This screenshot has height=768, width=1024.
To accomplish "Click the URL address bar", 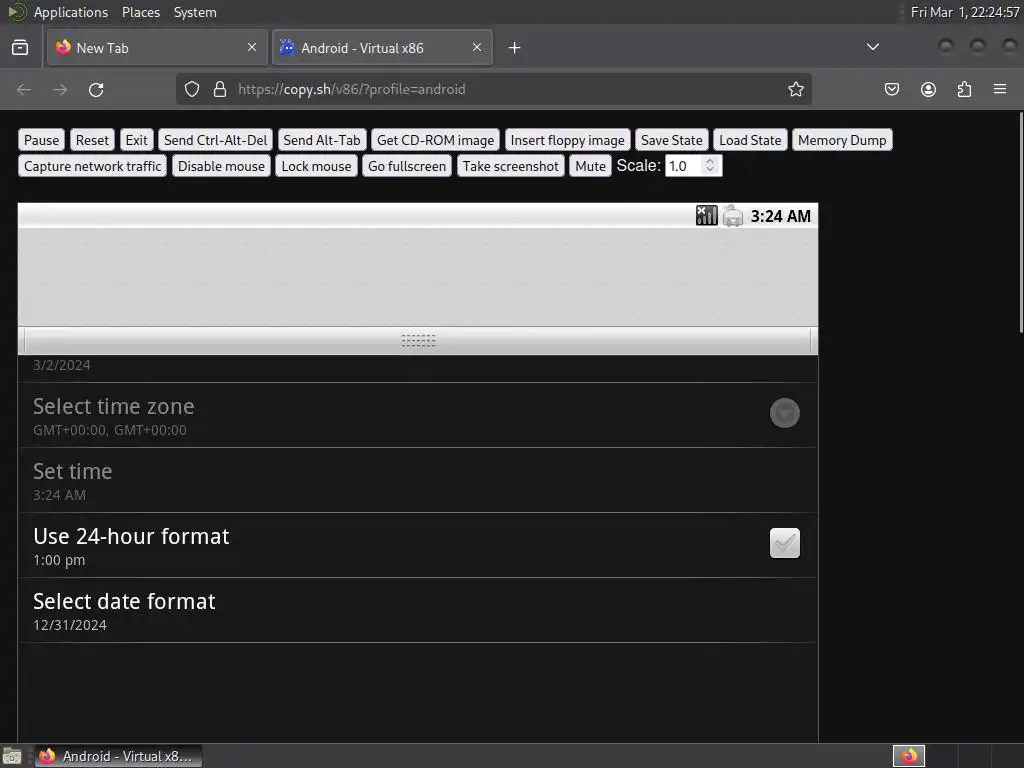I will coord(494,89).
